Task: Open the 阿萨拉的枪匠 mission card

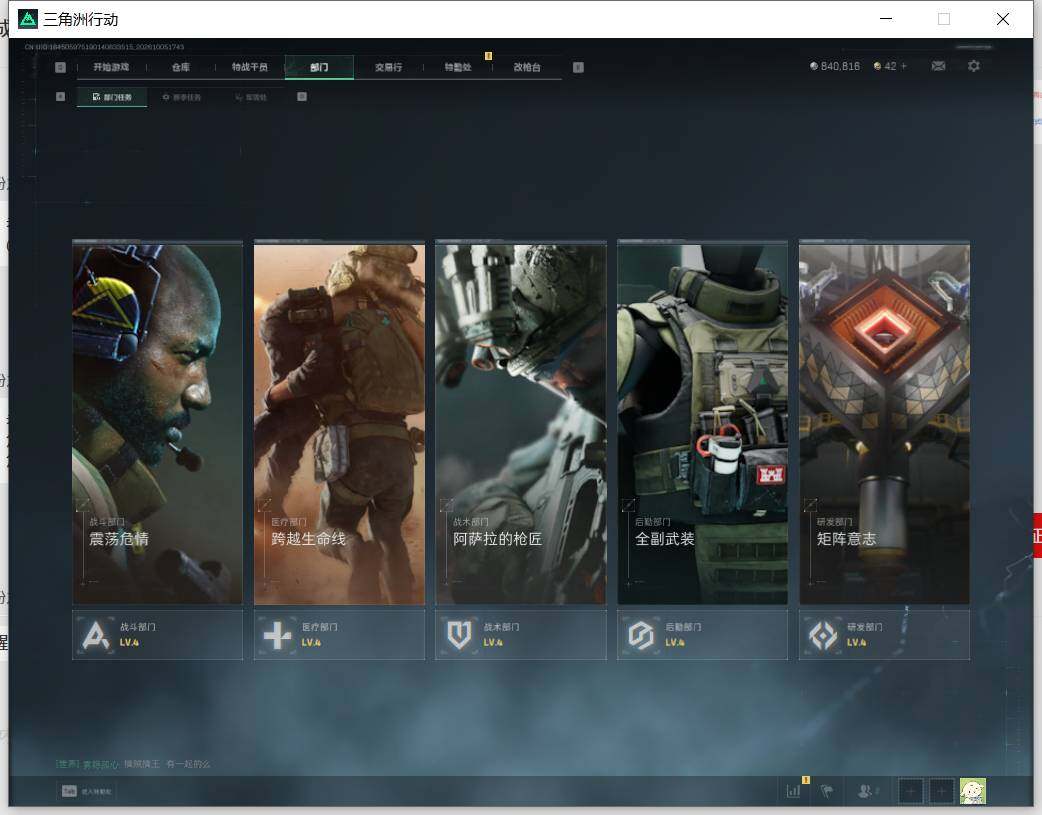Action: tap(521, 423)
